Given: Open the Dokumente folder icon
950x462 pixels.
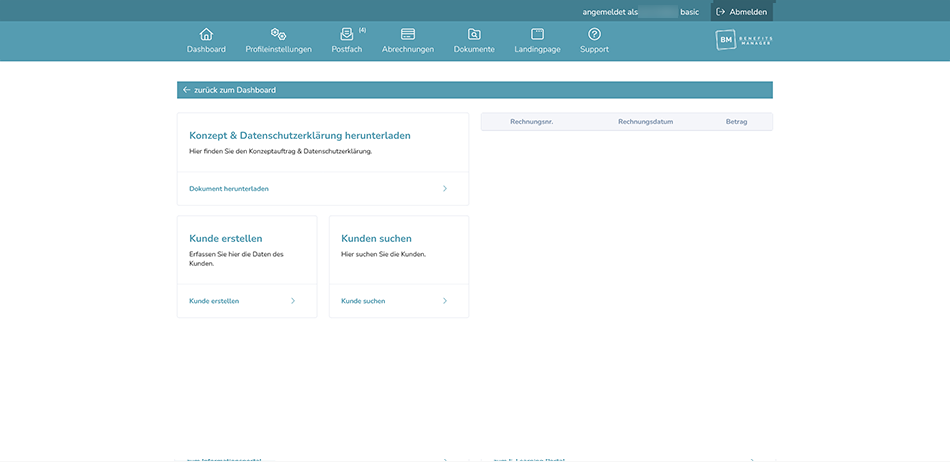Looking at the screenshot, I should pos(474,34).
